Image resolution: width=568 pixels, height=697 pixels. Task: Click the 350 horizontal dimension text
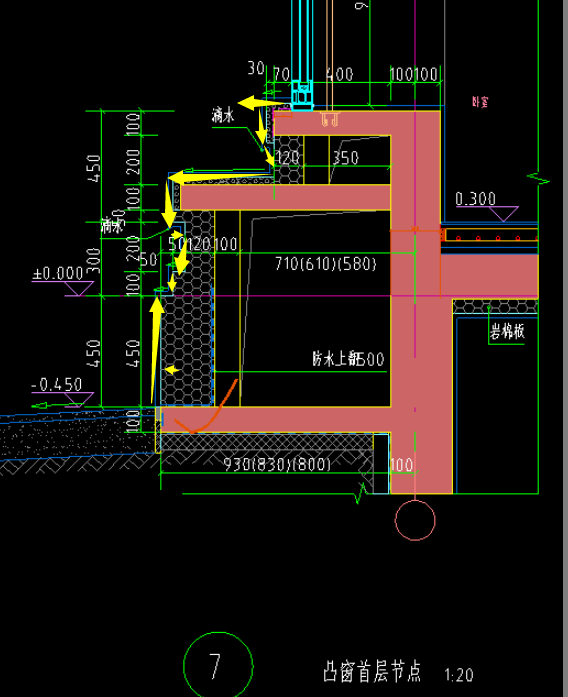coord(345,158)
